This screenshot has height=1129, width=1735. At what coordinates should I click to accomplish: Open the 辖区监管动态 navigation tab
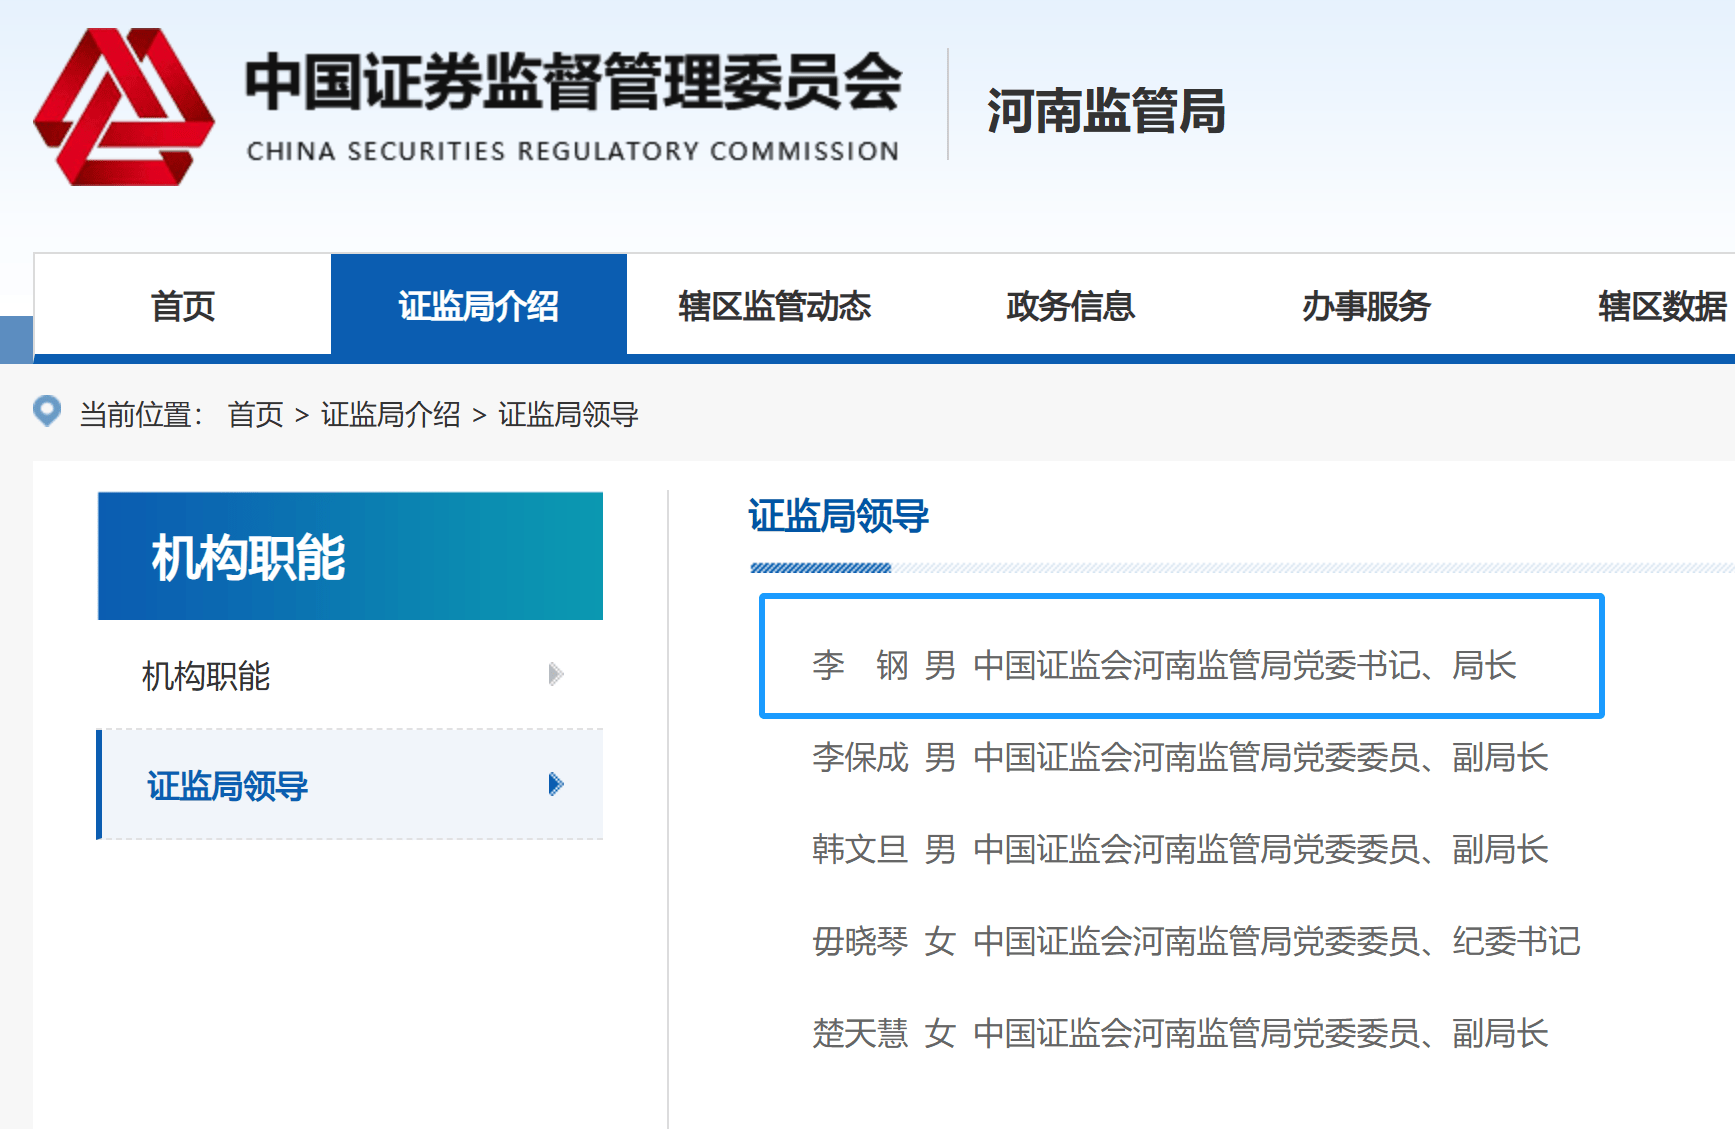click(x=775, y=305)
